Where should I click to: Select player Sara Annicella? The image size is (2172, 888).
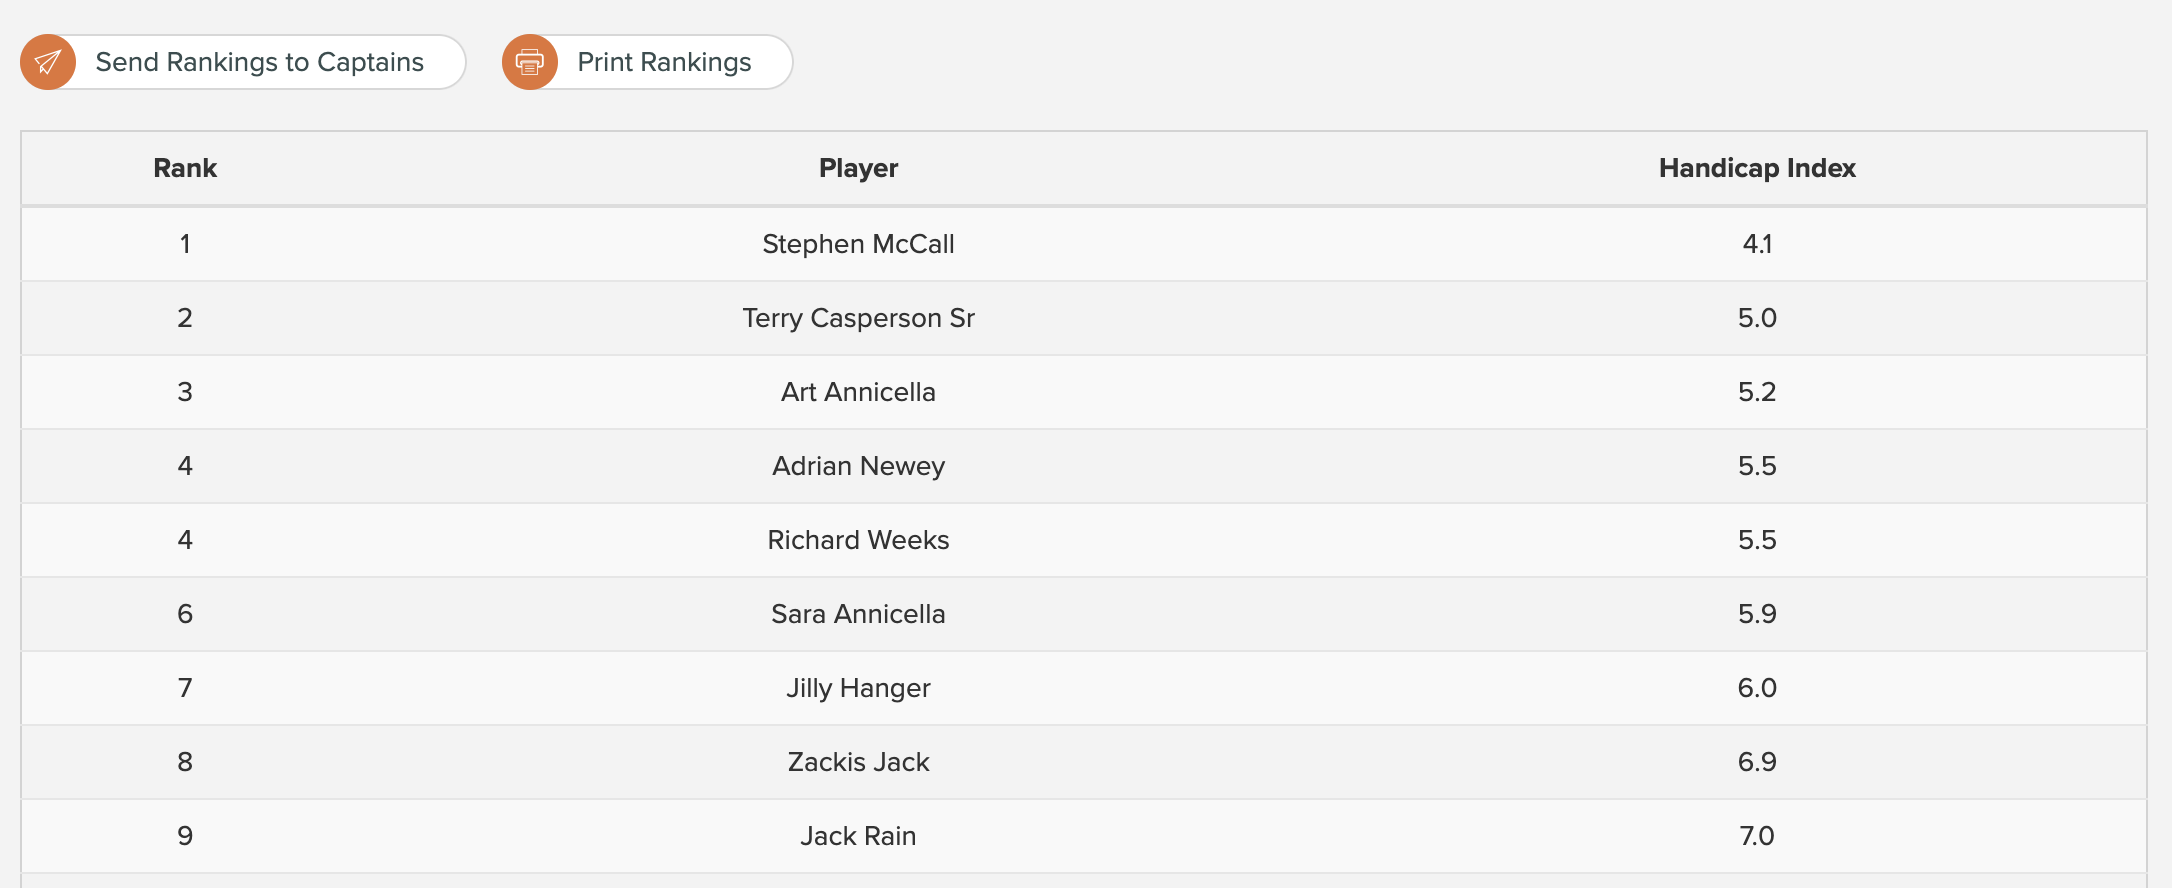point(858,614)
